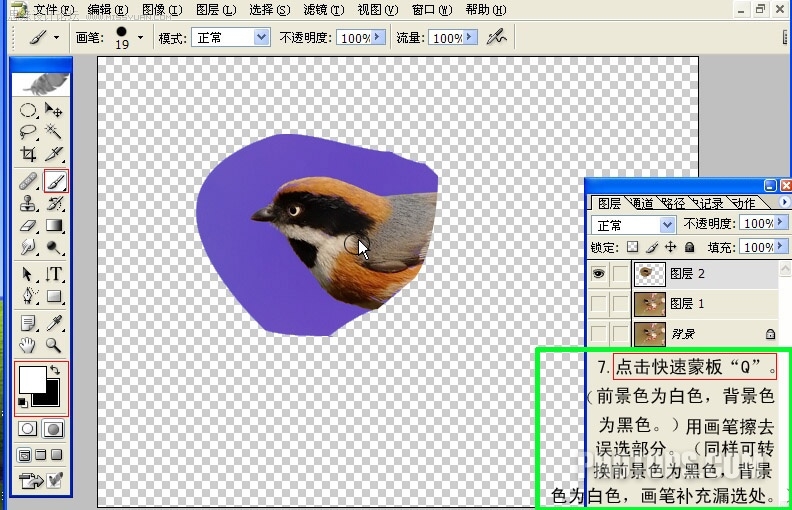Select the Slice tool
This screenshot has width=792, height=510.
coord(54,154)
